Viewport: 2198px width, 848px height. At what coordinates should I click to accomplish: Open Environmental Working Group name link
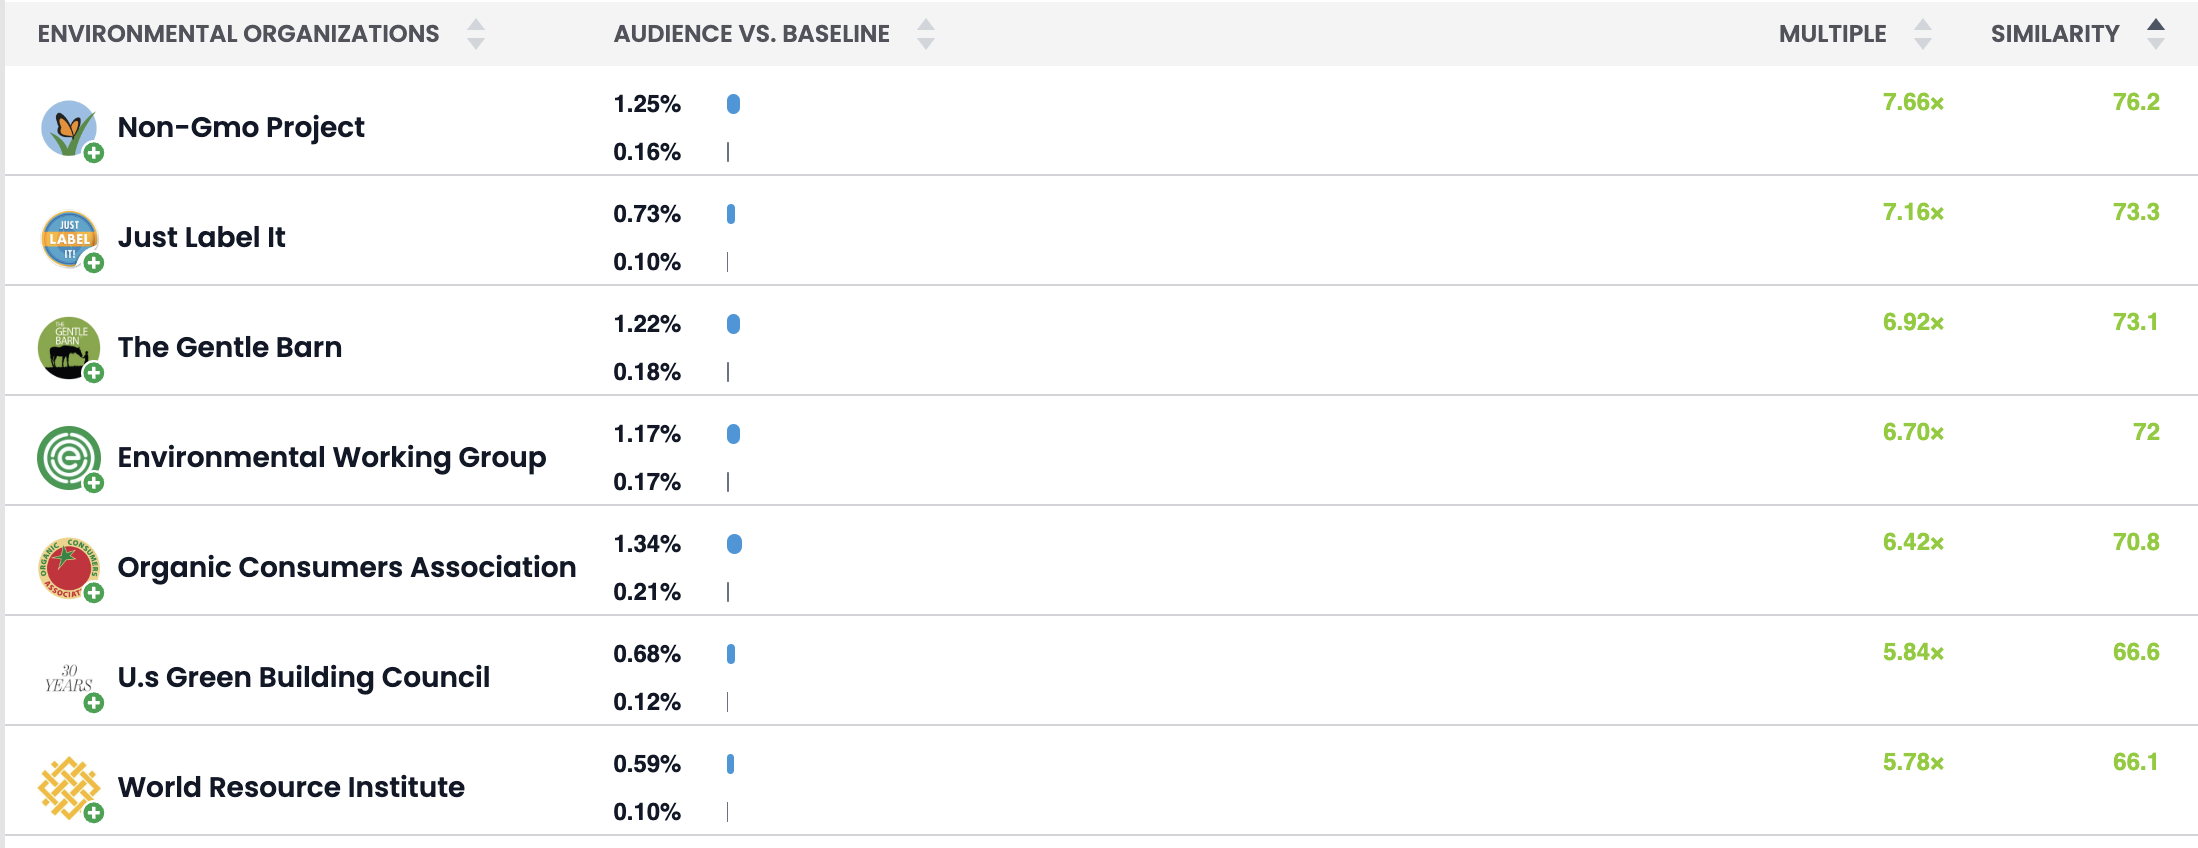click(x=332, y=457)
